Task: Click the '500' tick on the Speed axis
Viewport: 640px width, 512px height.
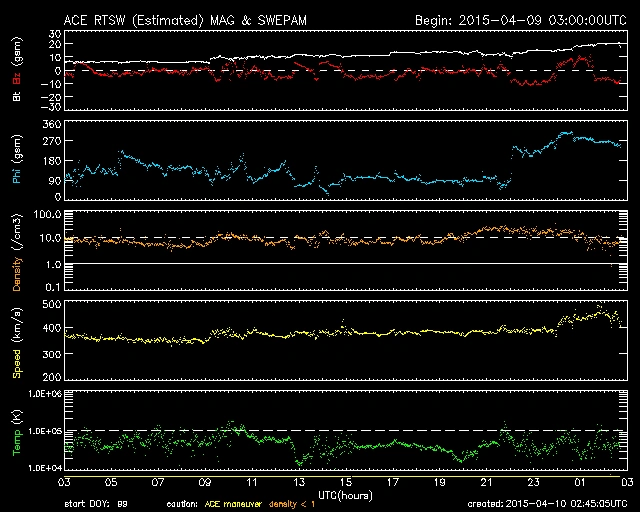Action: coord(52,304)
